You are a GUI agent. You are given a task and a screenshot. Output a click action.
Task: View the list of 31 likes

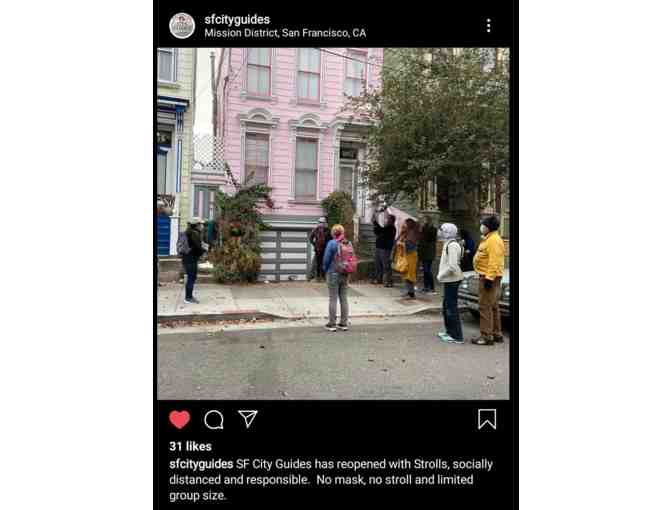pos(190,446)
